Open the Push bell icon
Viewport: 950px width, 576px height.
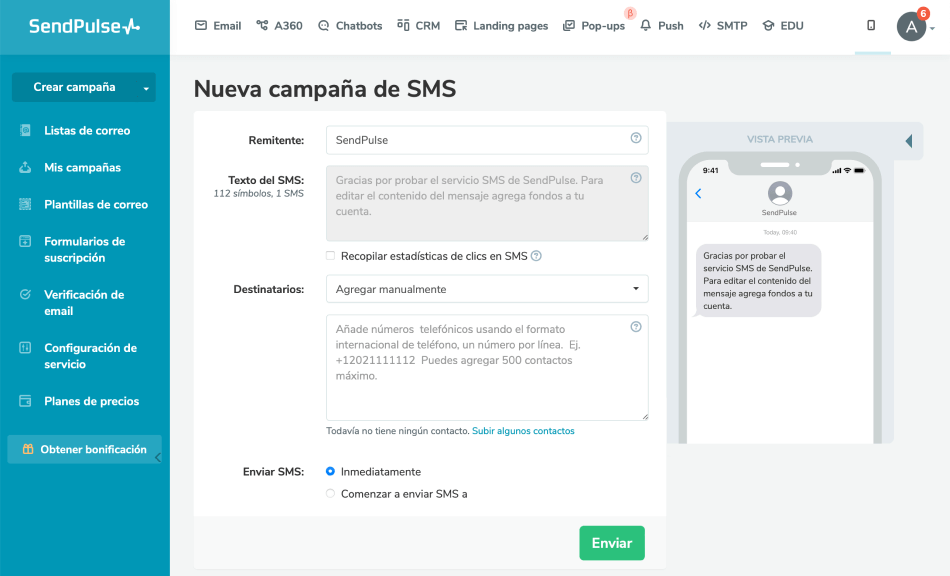pos(646,25)
